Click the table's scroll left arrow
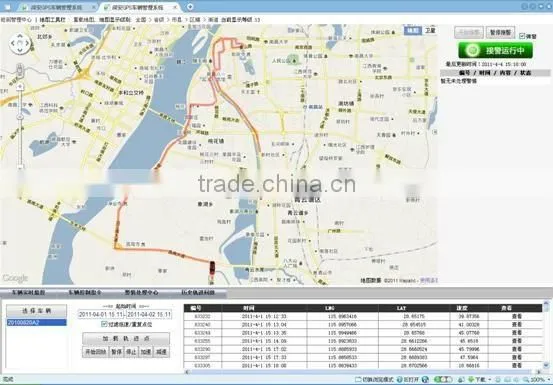The height and width of the screenshot is (385, 553). click(187, 372)
